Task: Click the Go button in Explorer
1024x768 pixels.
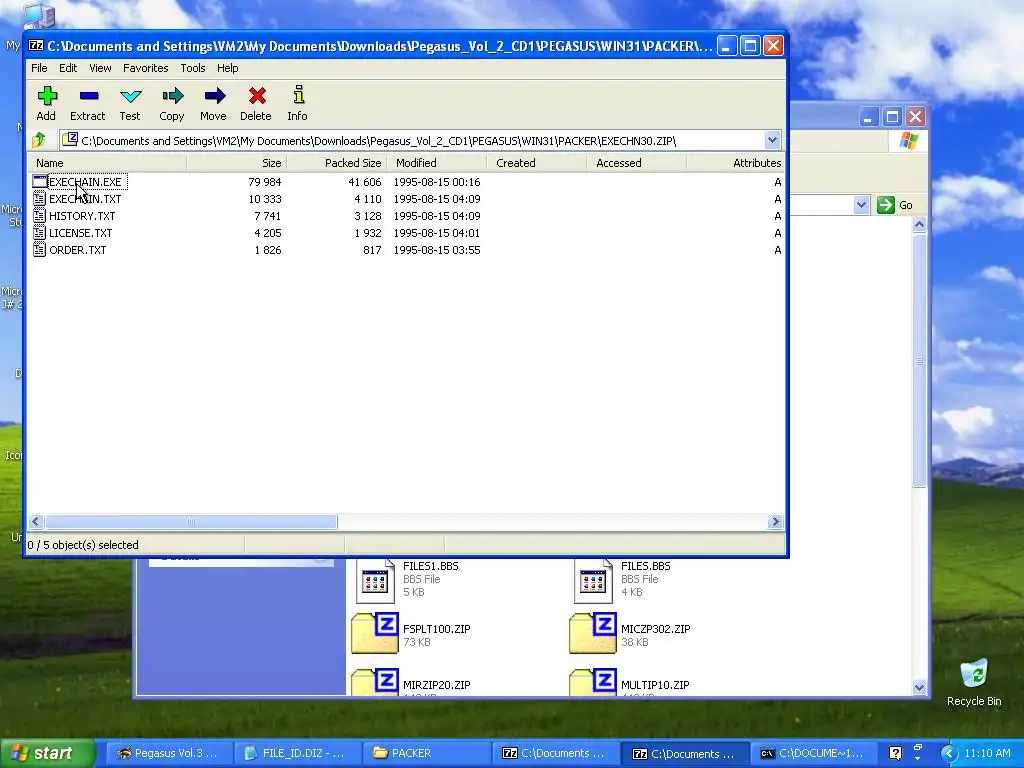Action: pos(895,205)
